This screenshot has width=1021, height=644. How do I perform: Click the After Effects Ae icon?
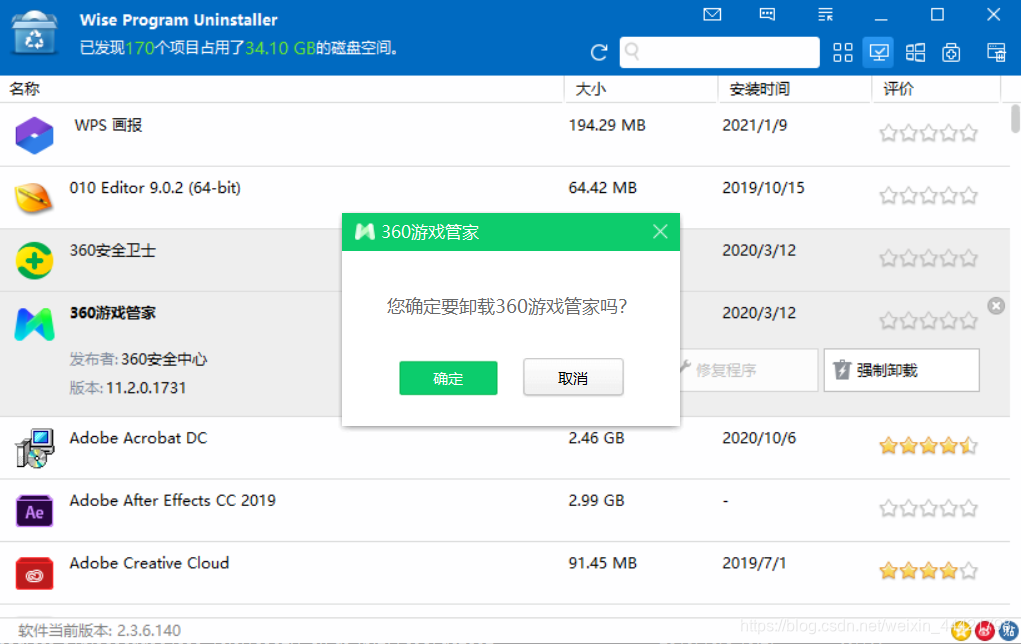point(34,511)
